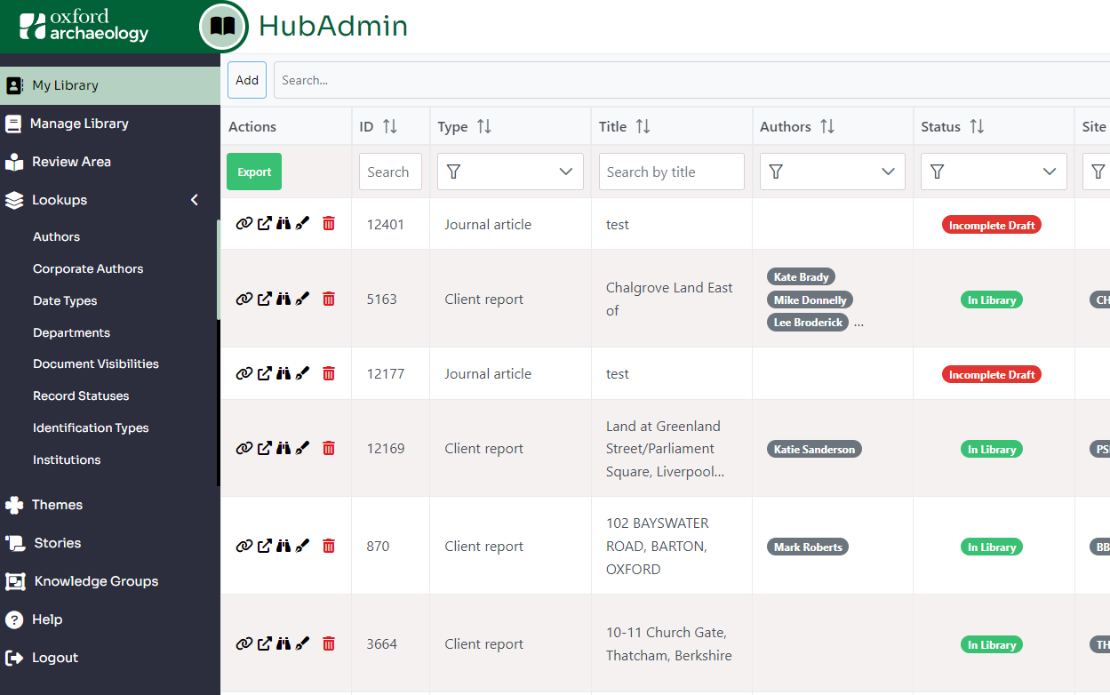
Task: Click the Mark Roberts author tag
Action: click(808, 546)
